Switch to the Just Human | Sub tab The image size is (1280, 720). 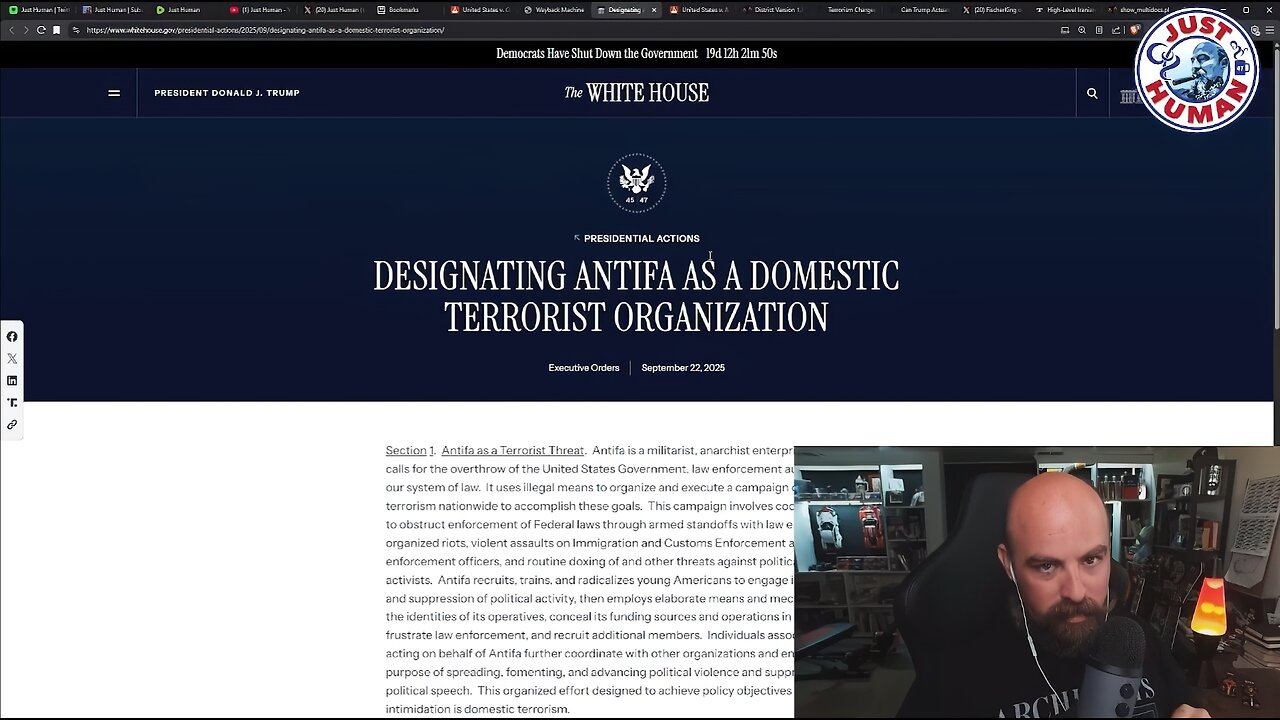tap(112, 10)
